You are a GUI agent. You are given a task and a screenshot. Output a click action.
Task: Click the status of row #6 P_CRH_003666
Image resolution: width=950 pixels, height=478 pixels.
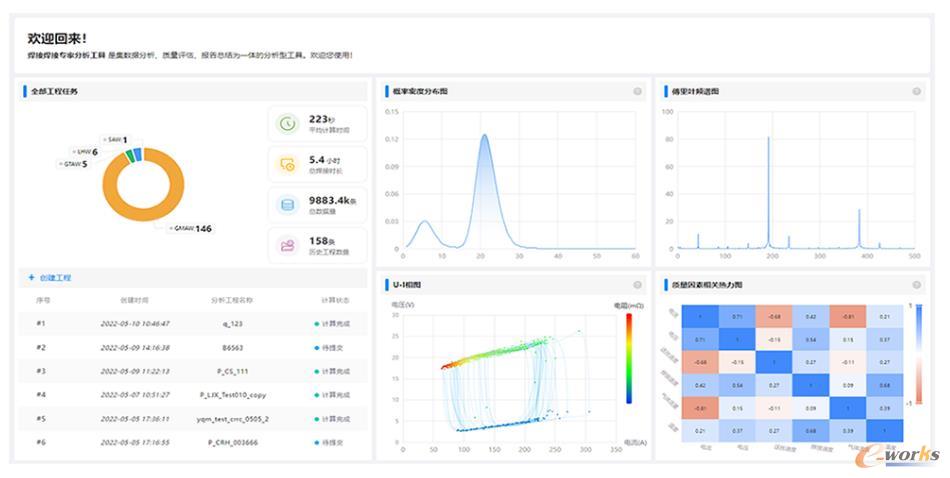(x=332, y=443)
